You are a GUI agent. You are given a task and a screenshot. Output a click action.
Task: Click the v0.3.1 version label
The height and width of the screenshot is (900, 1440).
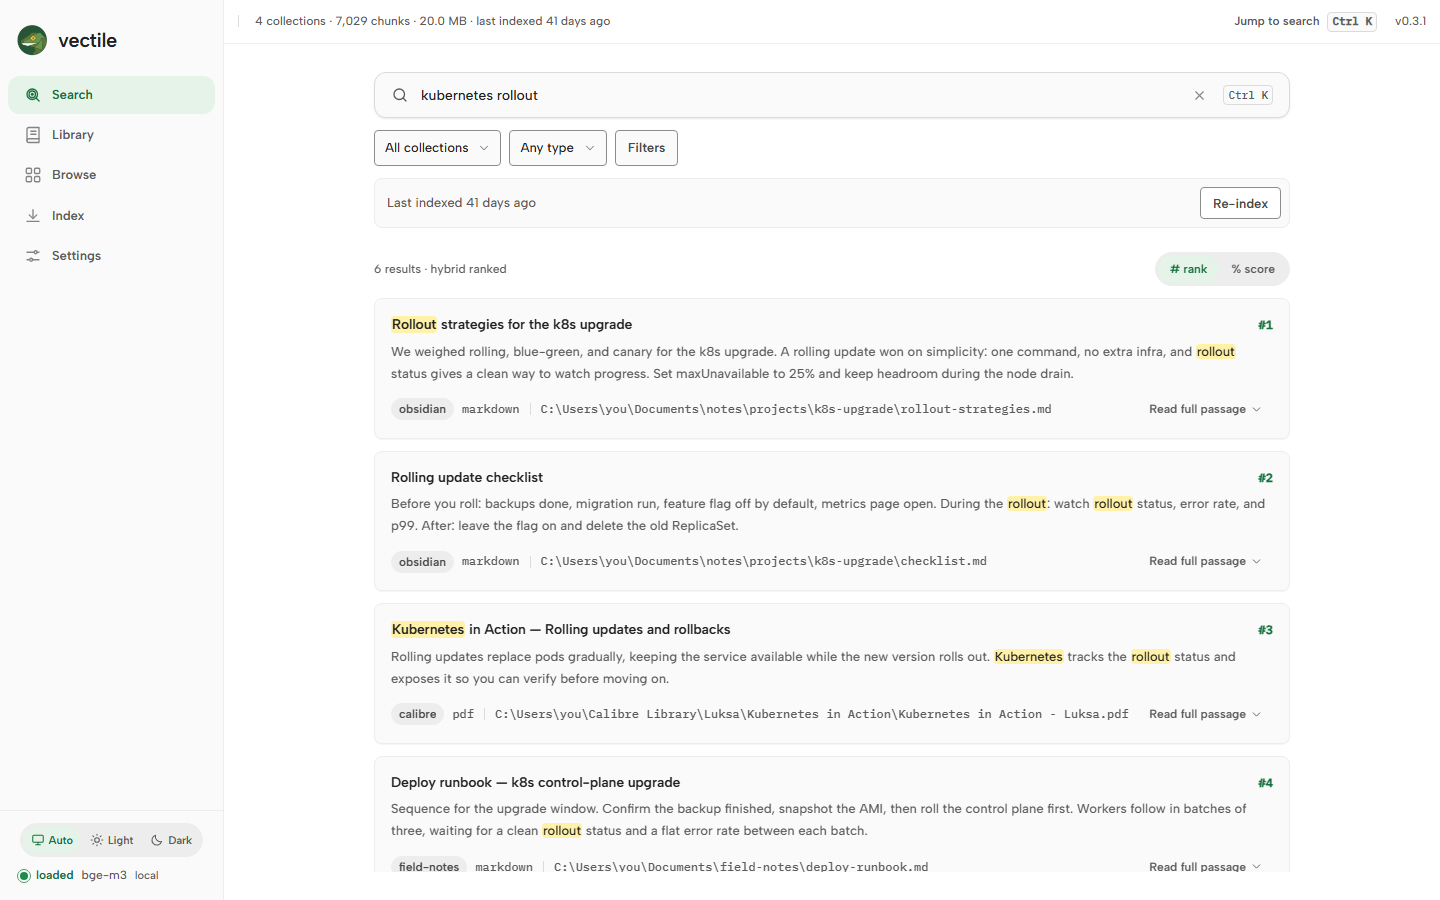pyautogui.click(x=1410, y=21)
